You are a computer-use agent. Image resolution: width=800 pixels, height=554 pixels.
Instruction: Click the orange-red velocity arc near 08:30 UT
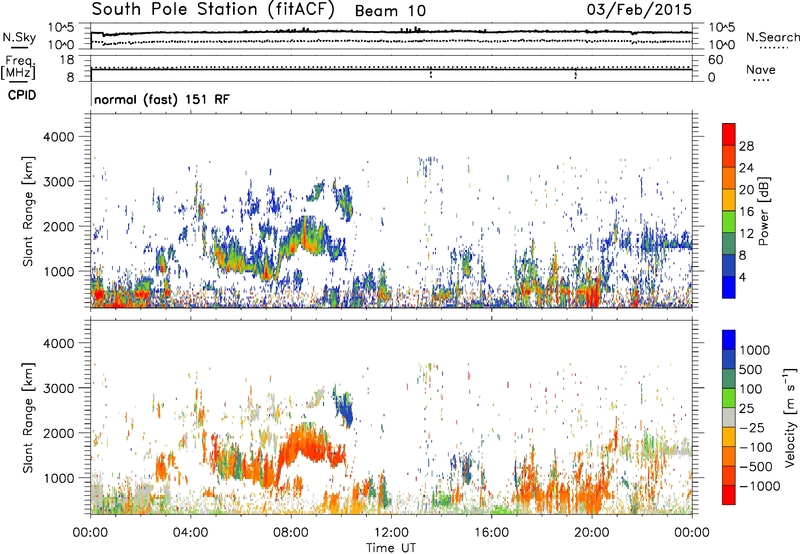pos(306,445)
